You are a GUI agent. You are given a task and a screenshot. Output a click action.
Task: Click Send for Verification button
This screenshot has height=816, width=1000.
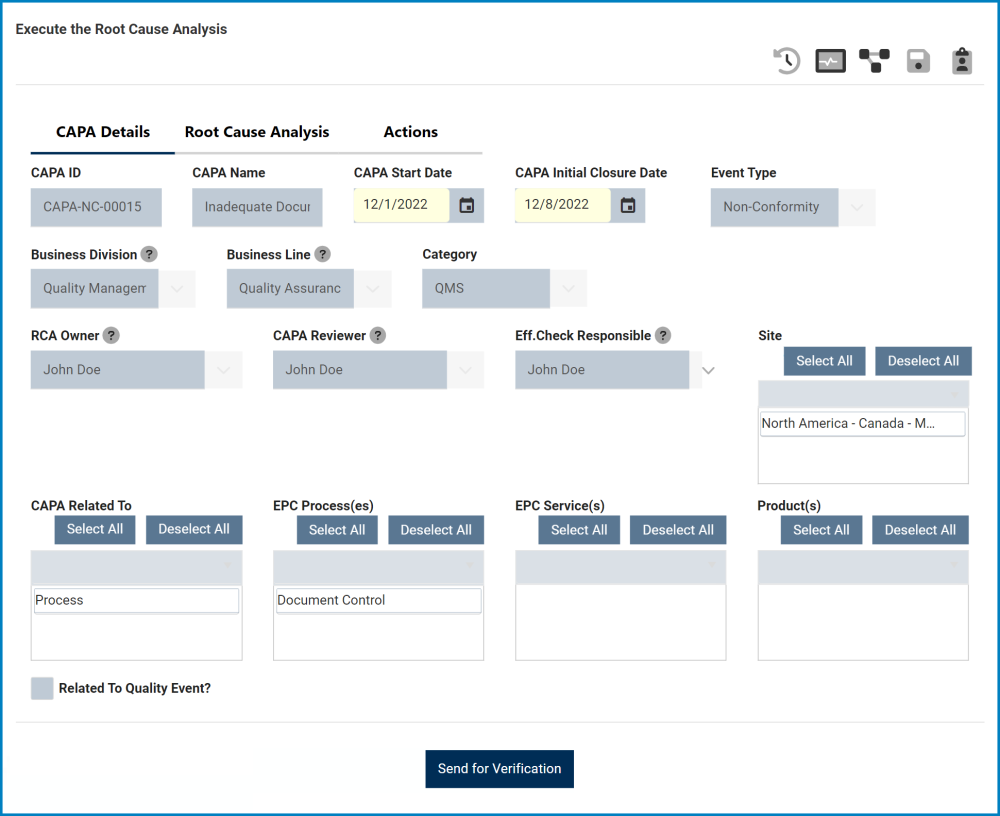pos(499,769)
